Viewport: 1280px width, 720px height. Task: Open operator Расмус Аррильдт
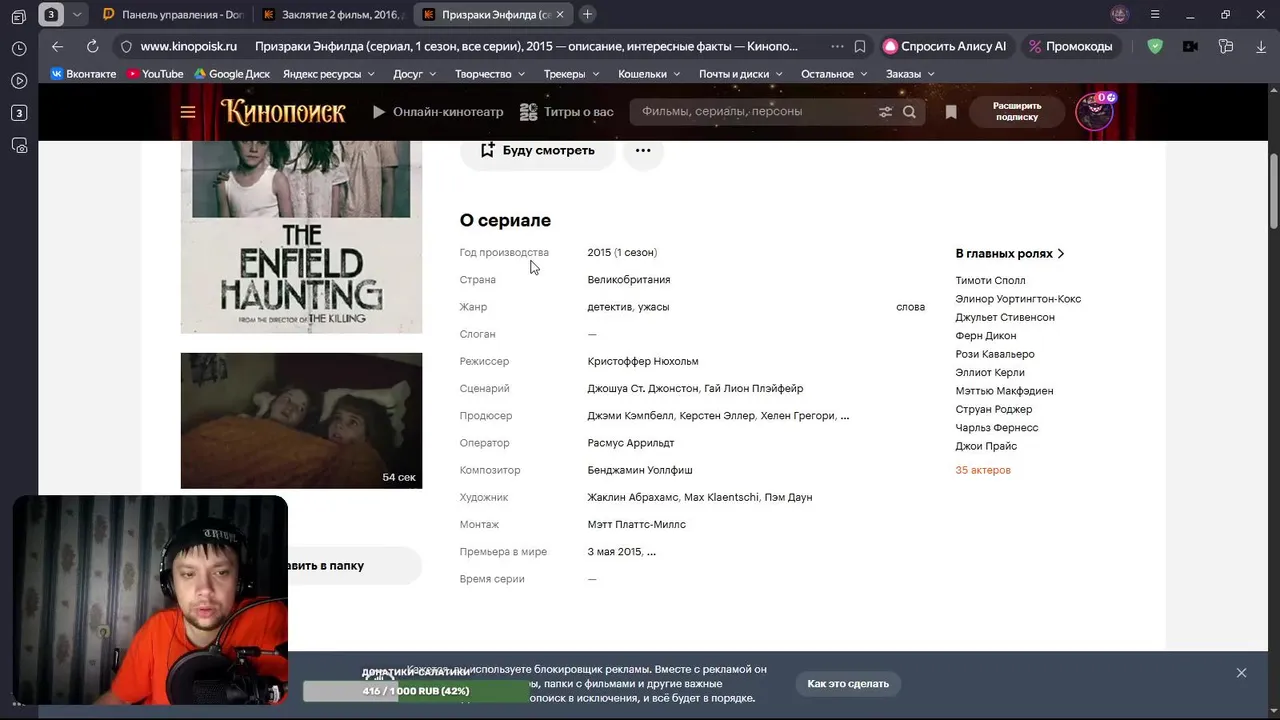pos(631,443)
